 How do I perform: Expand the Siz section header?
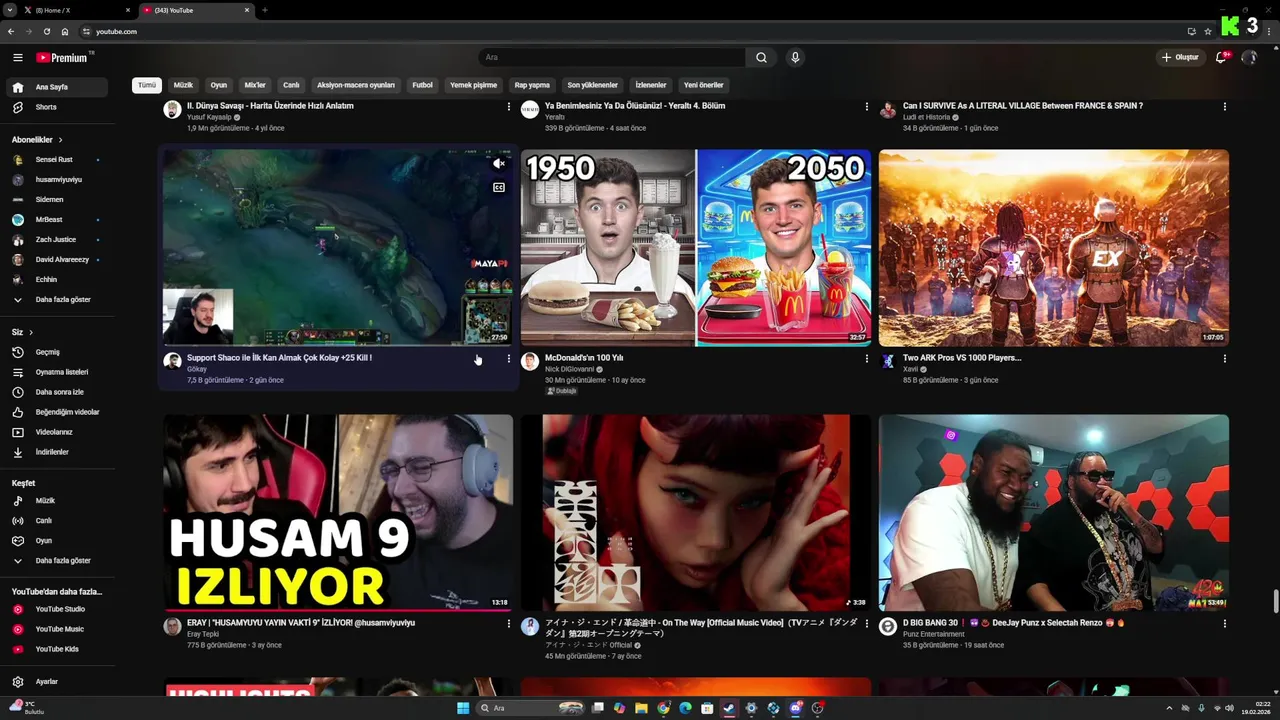pyautogui.click(x=22, y=332)
